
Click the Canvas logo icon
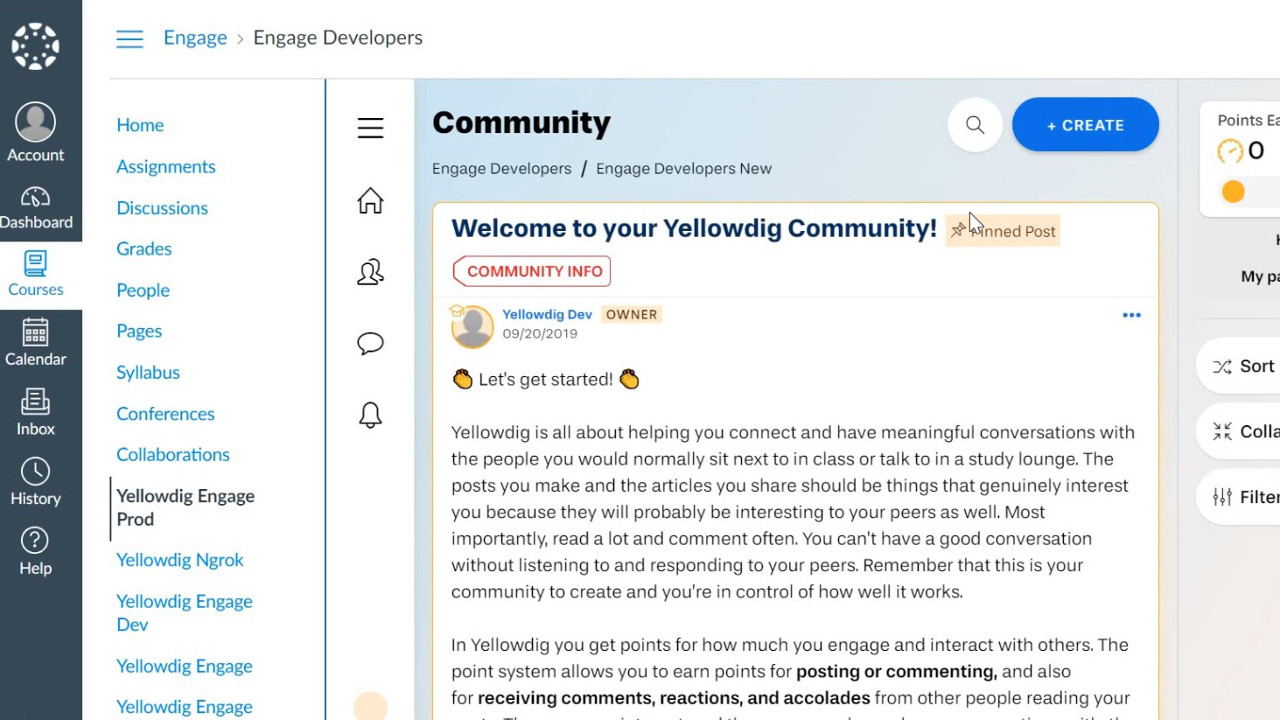click(x=36, y=46)
